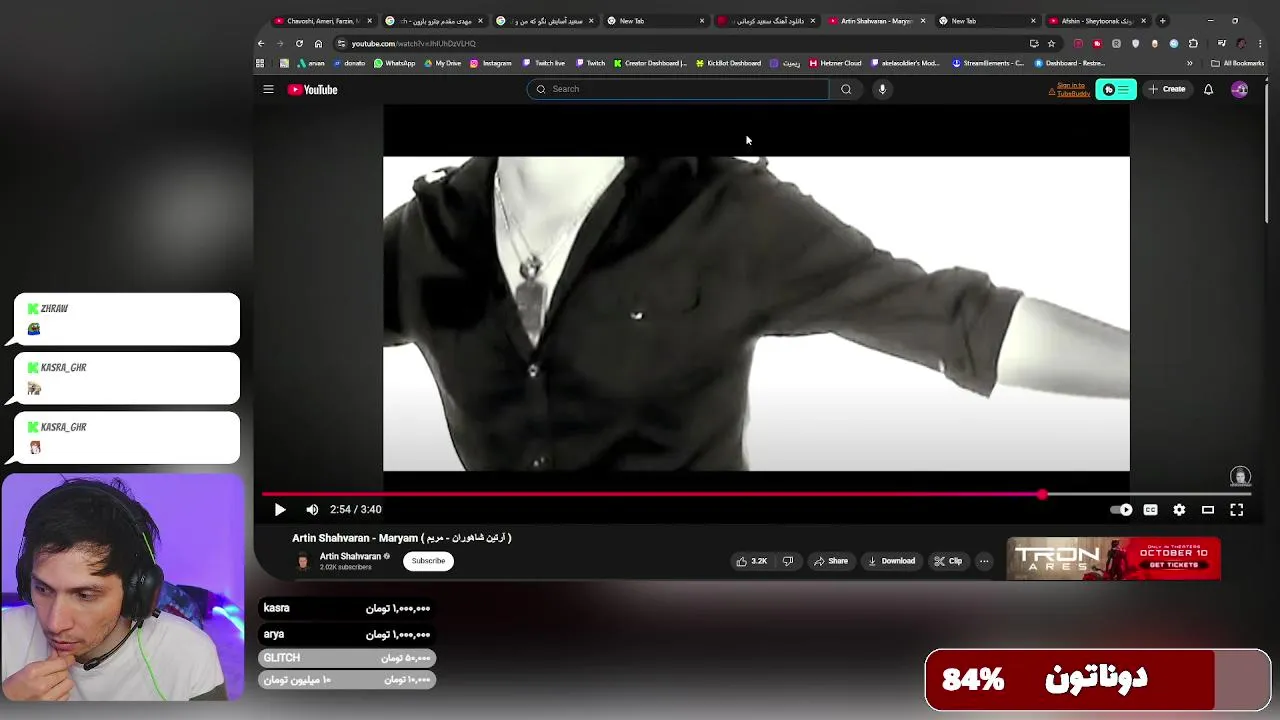Viewport: 1280px width, 720px height.
Task: Play the paused video
Action: point(280,510)
